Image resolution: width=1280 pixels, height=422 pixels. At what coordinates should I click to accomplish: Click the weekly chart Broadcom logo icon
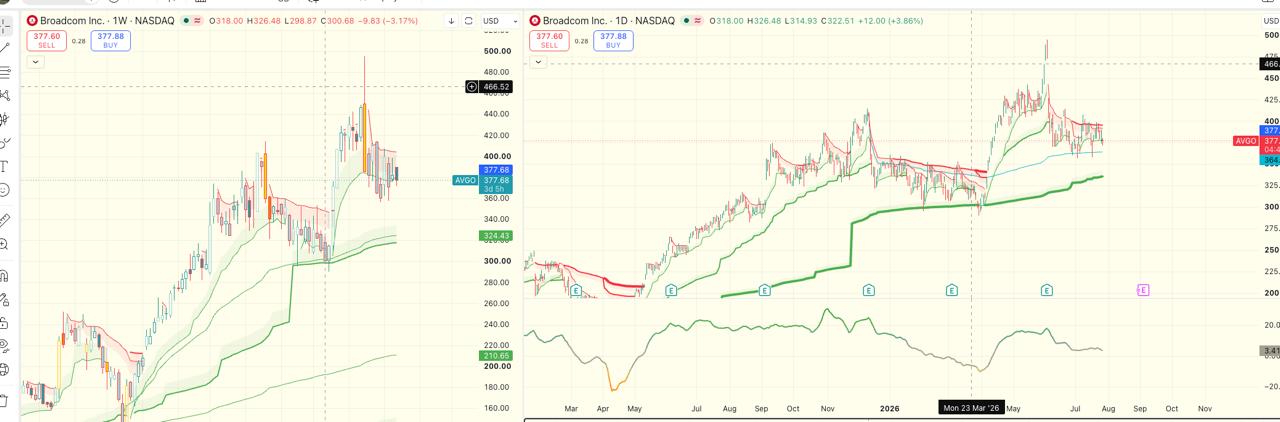pyautogui.click(x=32, y=20)
